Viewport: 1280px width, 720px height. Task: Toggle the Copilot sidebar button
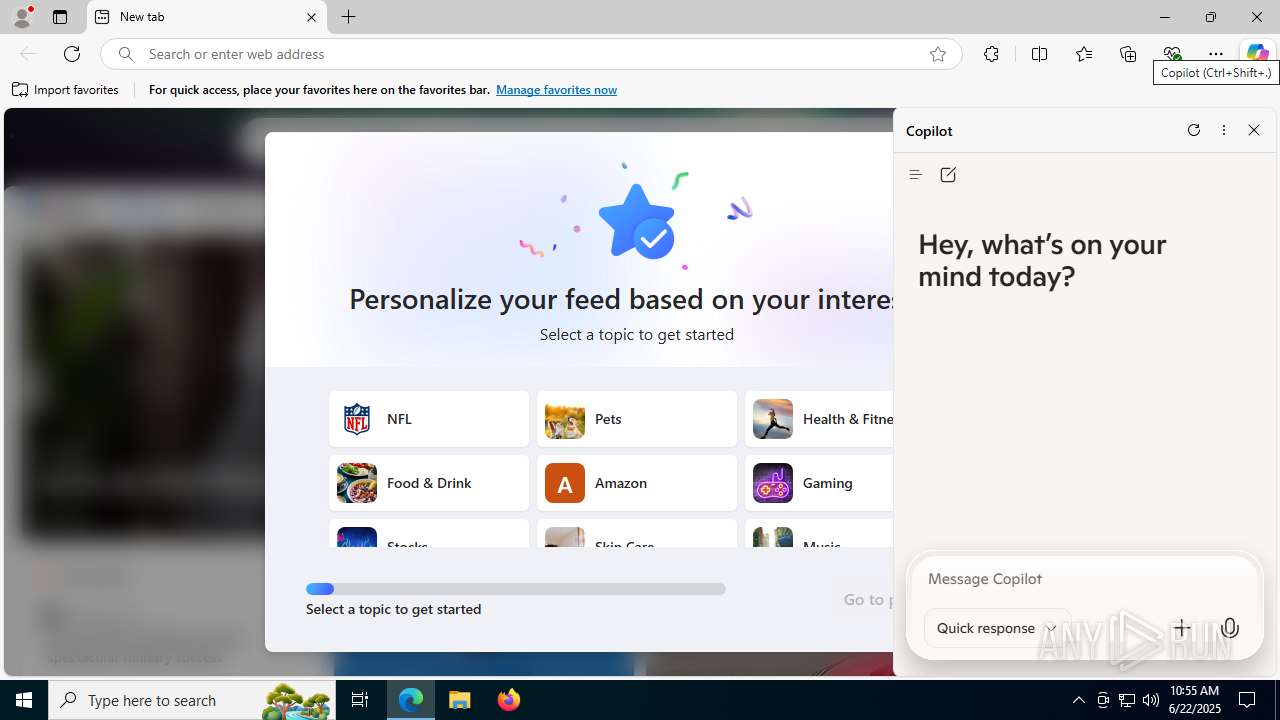(1257, 54)
